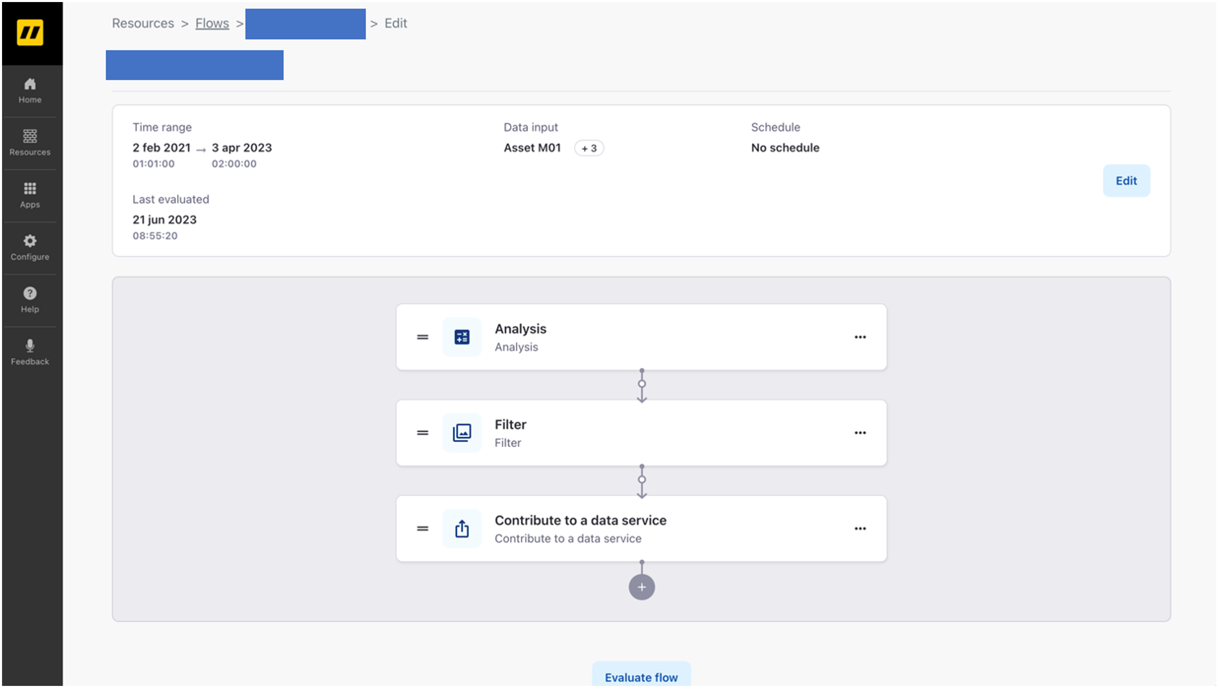Give Feedback via the microphone icon
This screenshot has width=1224, height=690.
pyautogui.click(x=30, y=352)
